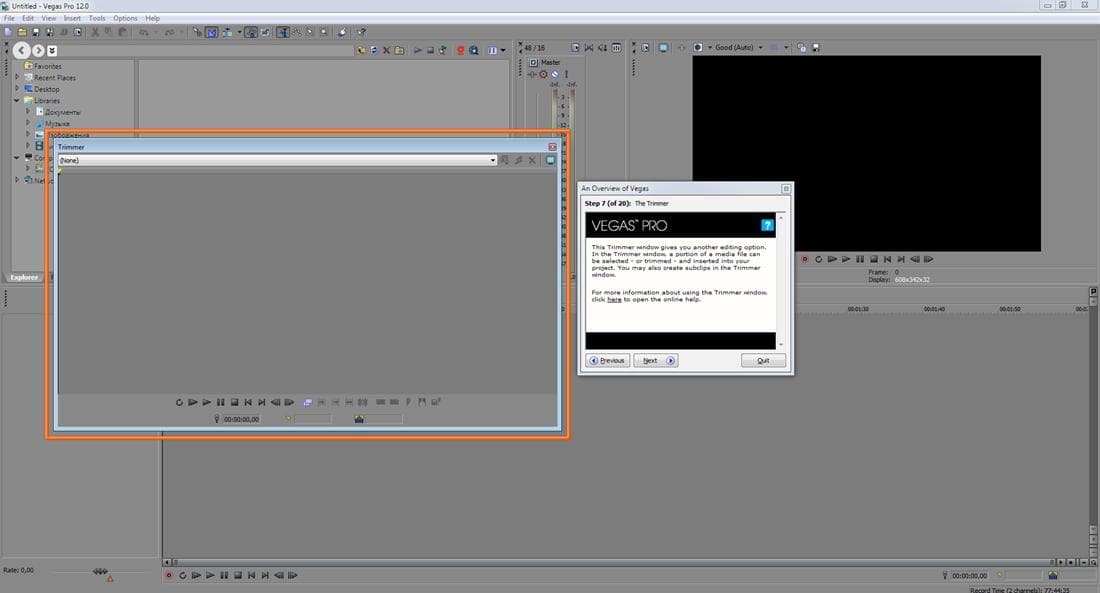
Task: Click the Explorer stop preview icon
Action: tap(430, 51)
